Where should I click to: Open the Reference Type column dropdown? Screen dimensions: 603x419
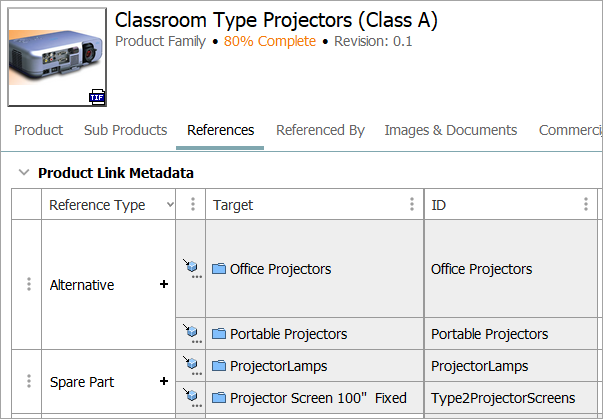pos(168,205)
